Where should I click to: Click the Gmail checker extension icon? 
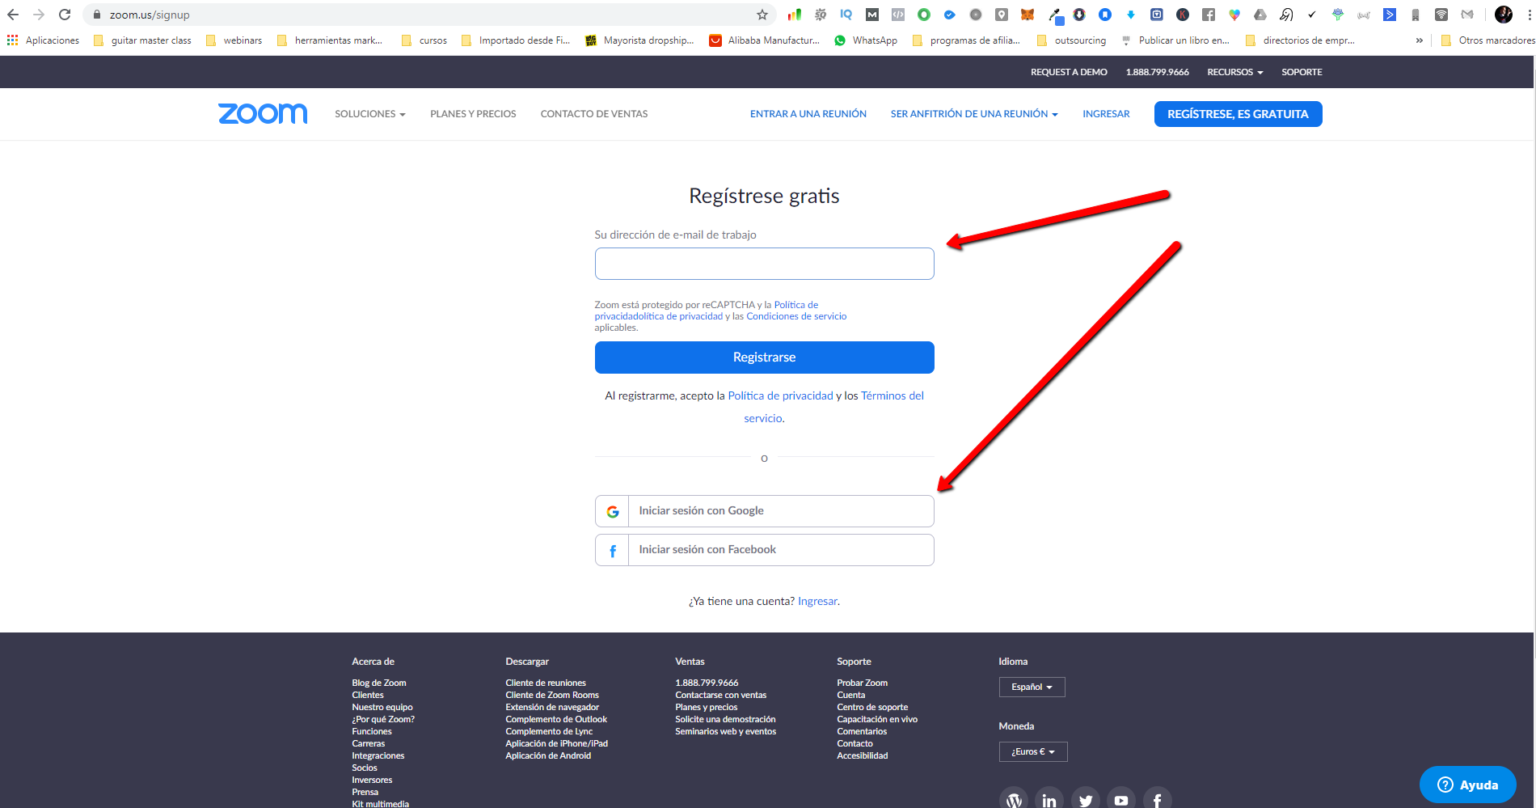(1467, 15)
